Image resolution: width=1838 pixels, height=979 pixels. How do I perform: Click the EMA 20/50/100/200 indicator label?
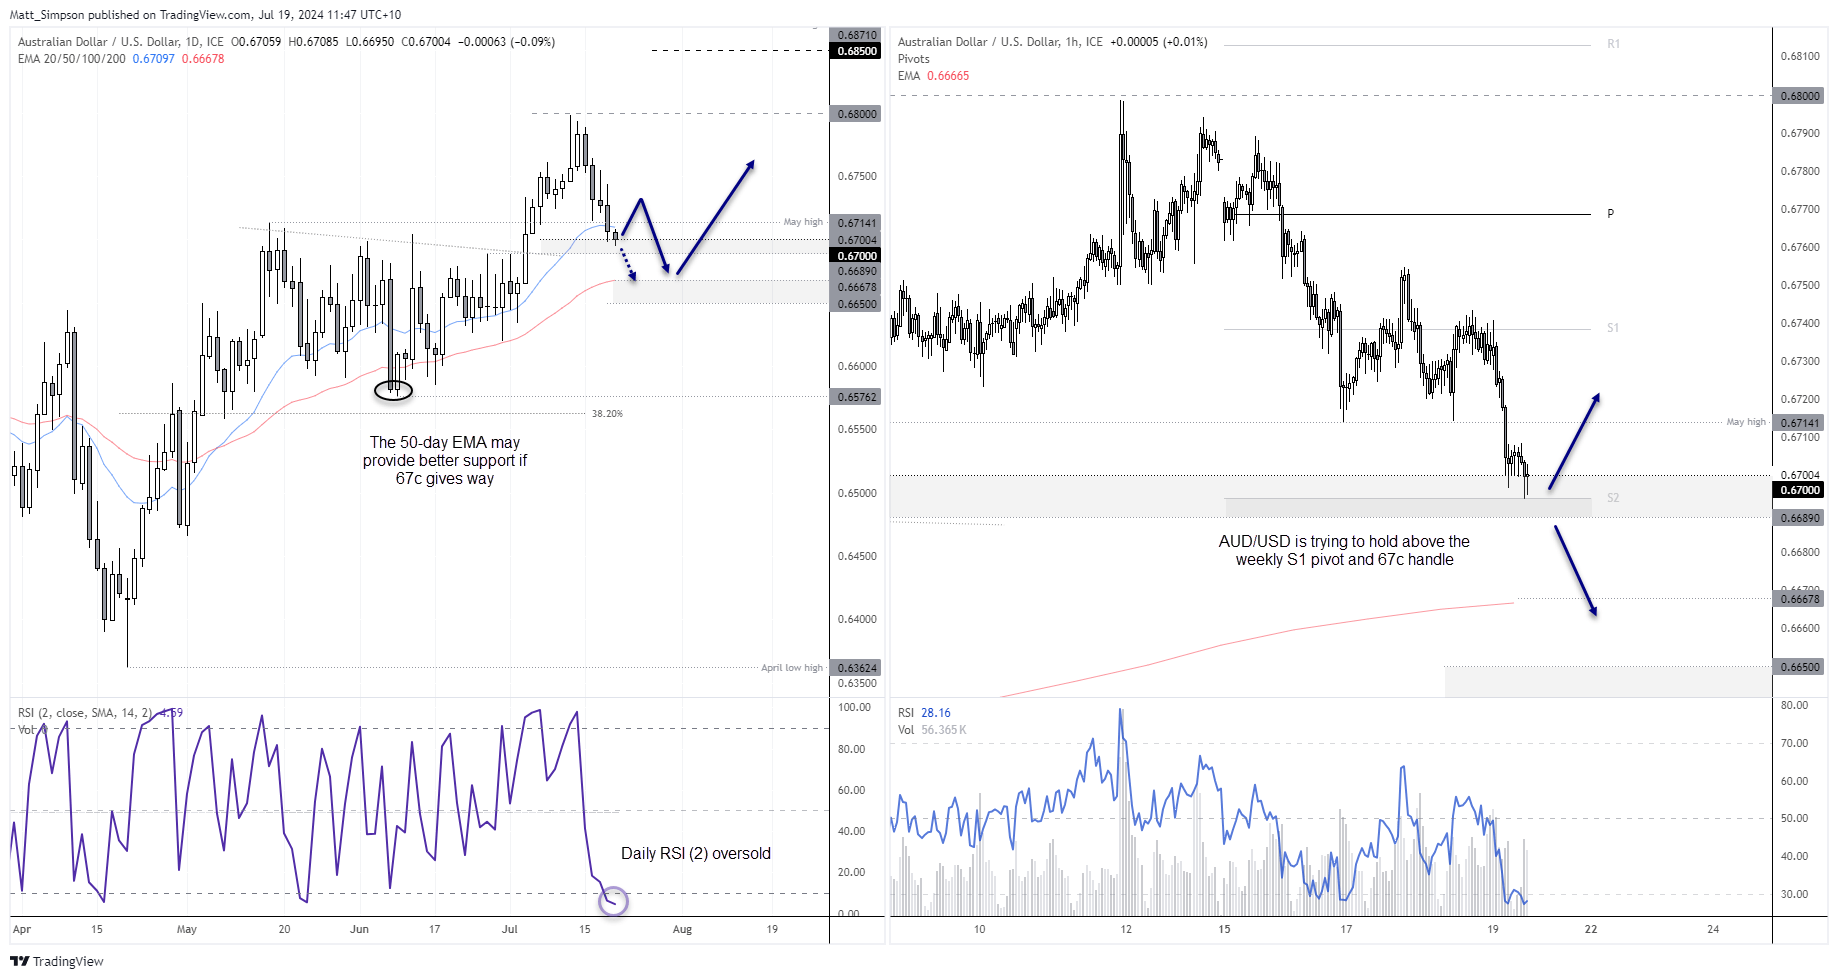pos(72,59)
